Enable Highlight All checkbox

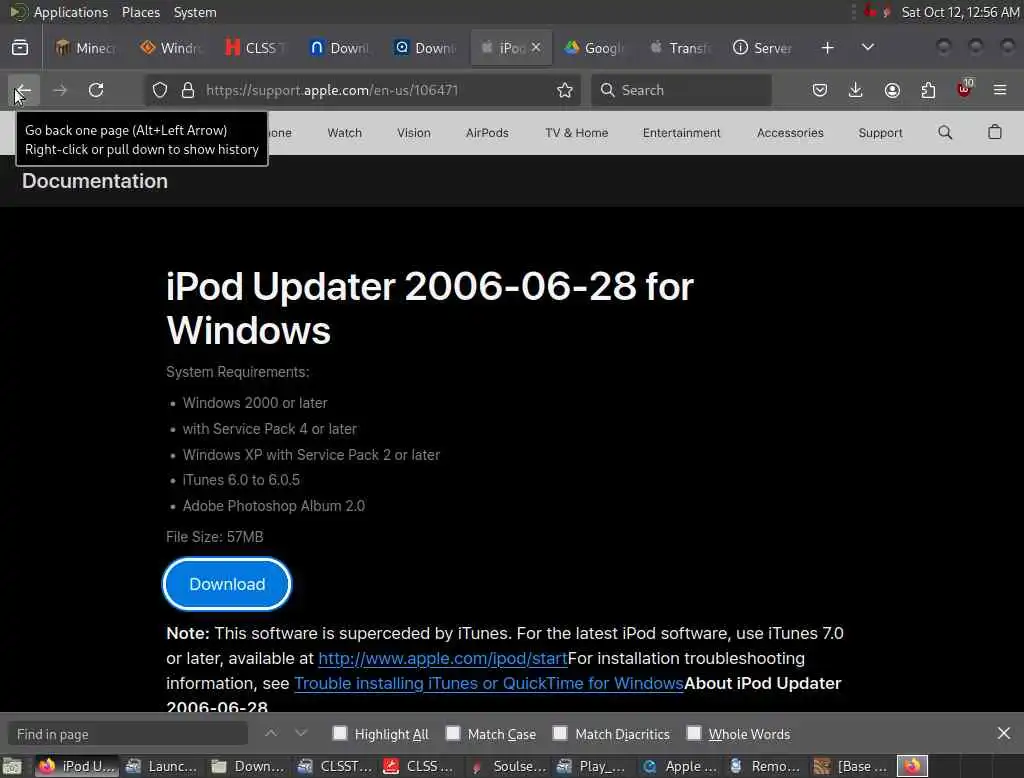(x=340, y=733)
